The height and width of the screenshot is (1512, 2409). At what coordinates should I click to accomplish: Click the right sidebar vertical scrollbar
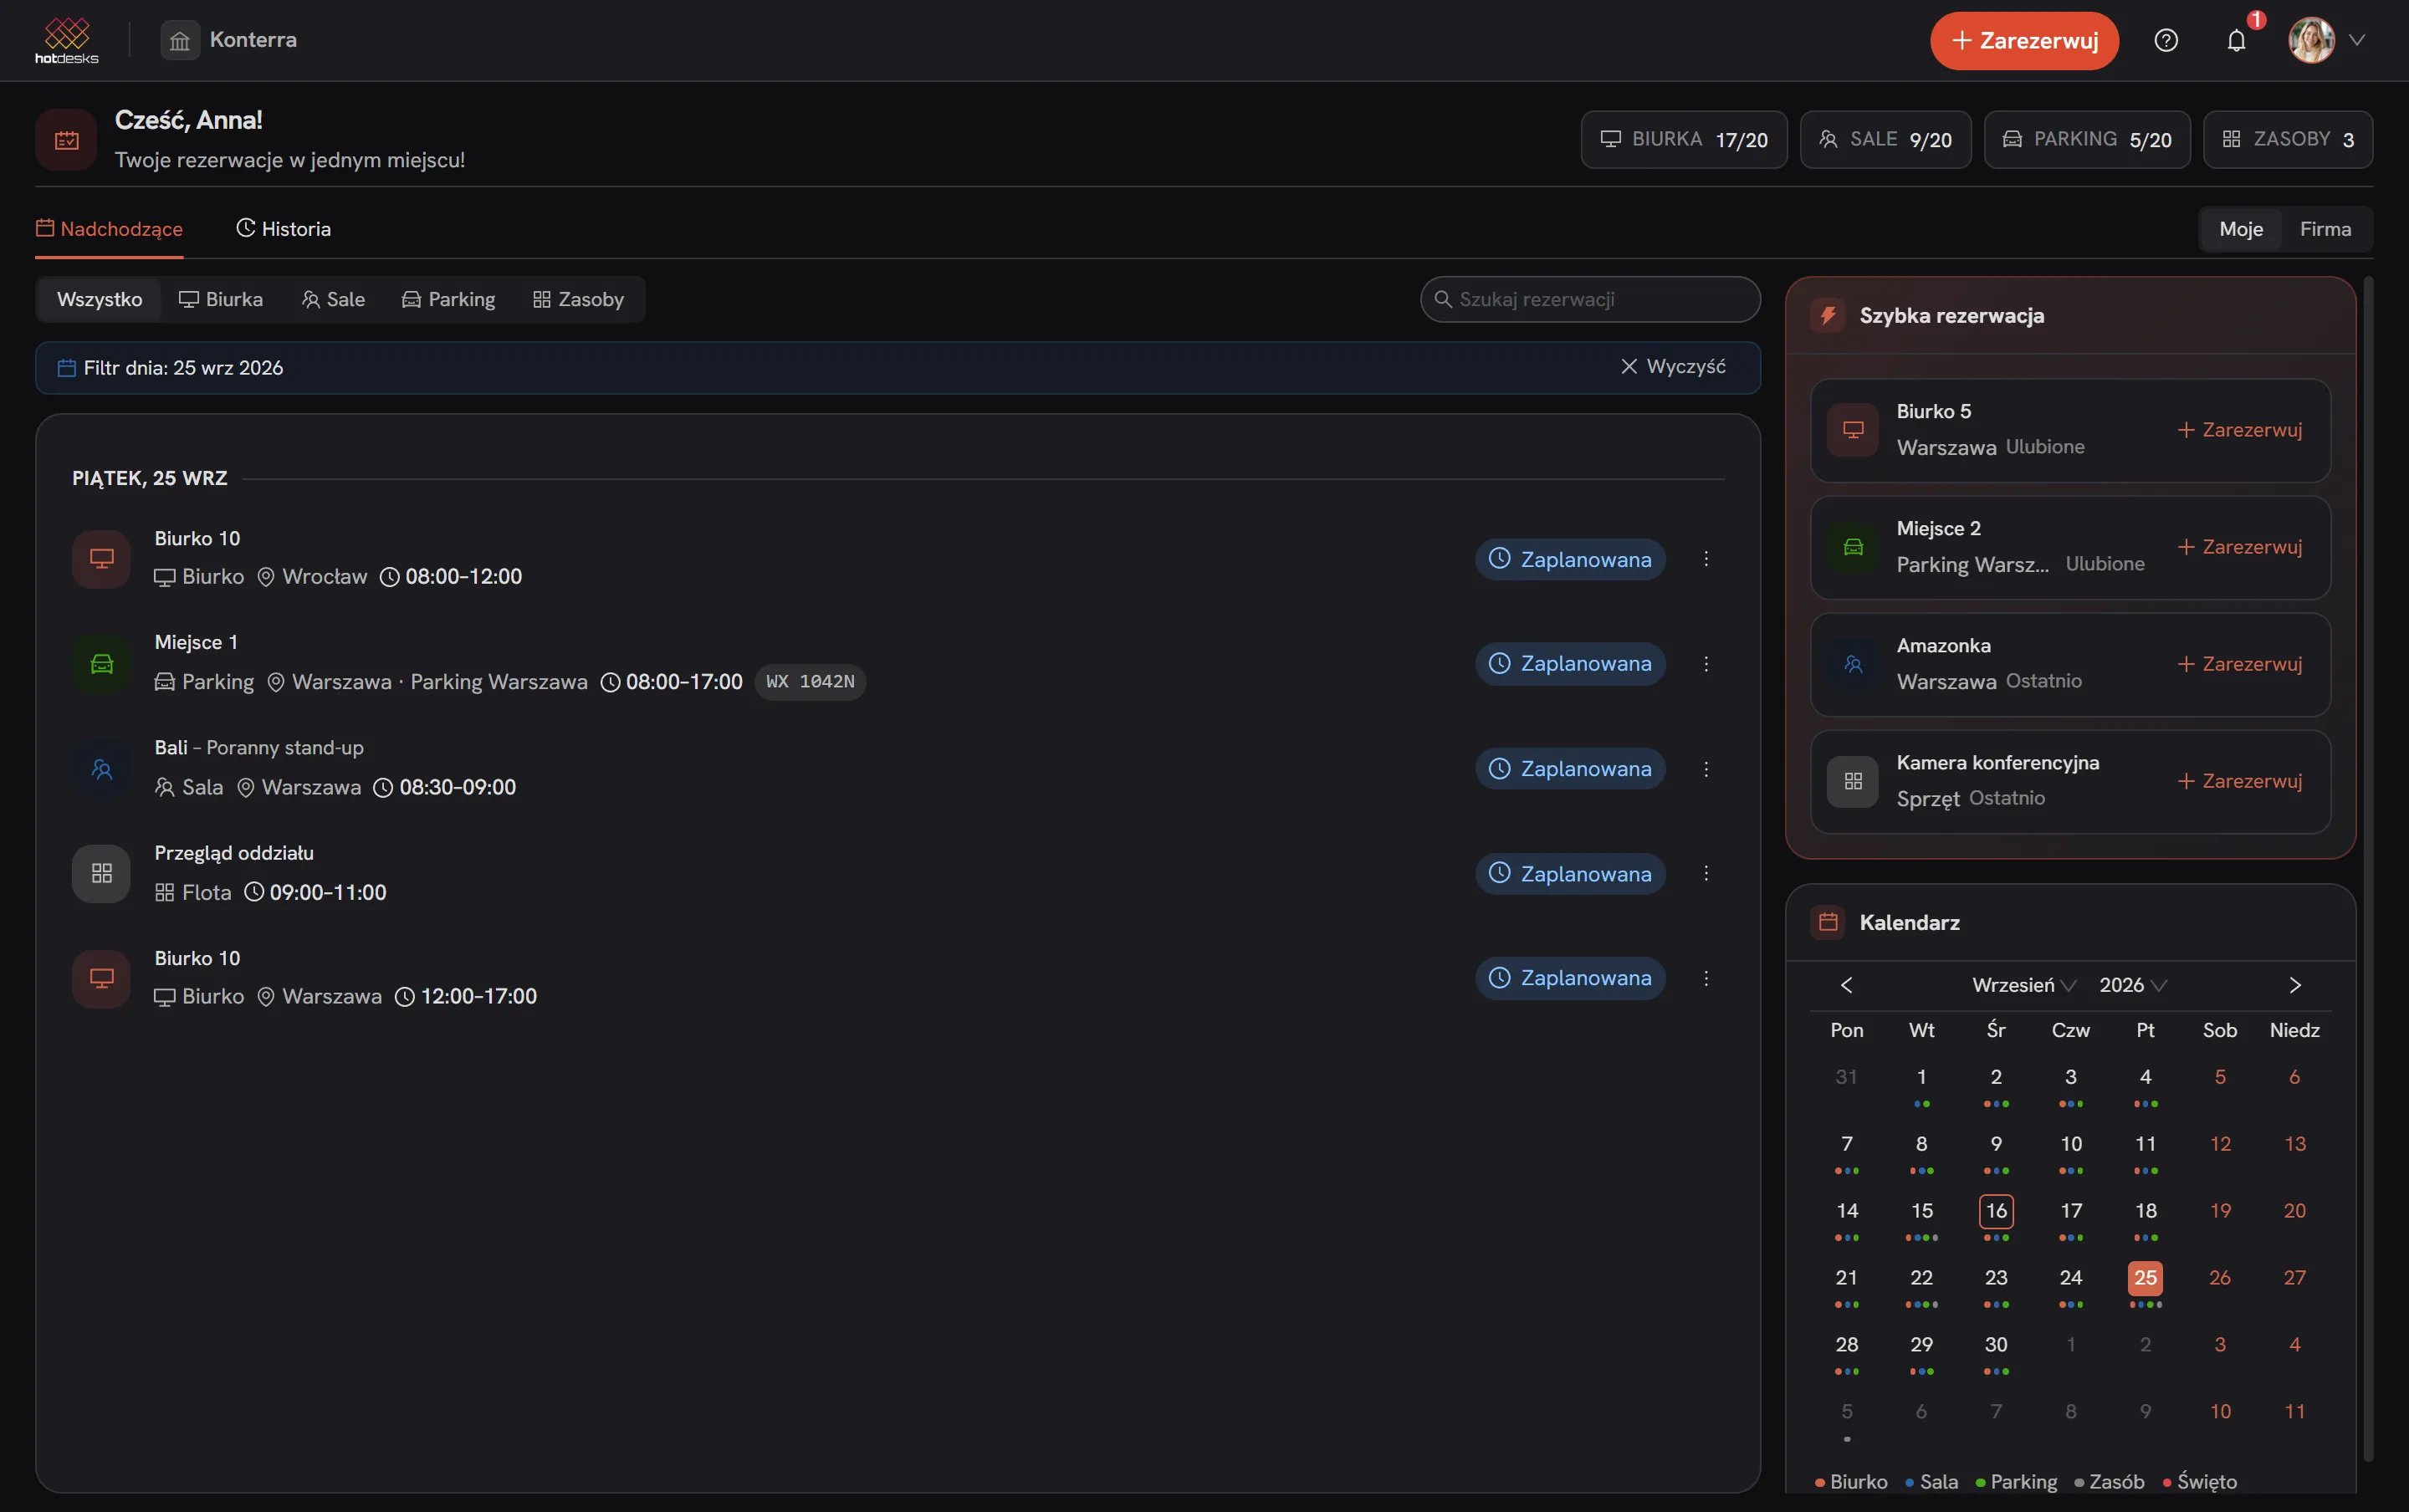(2368, 870)
